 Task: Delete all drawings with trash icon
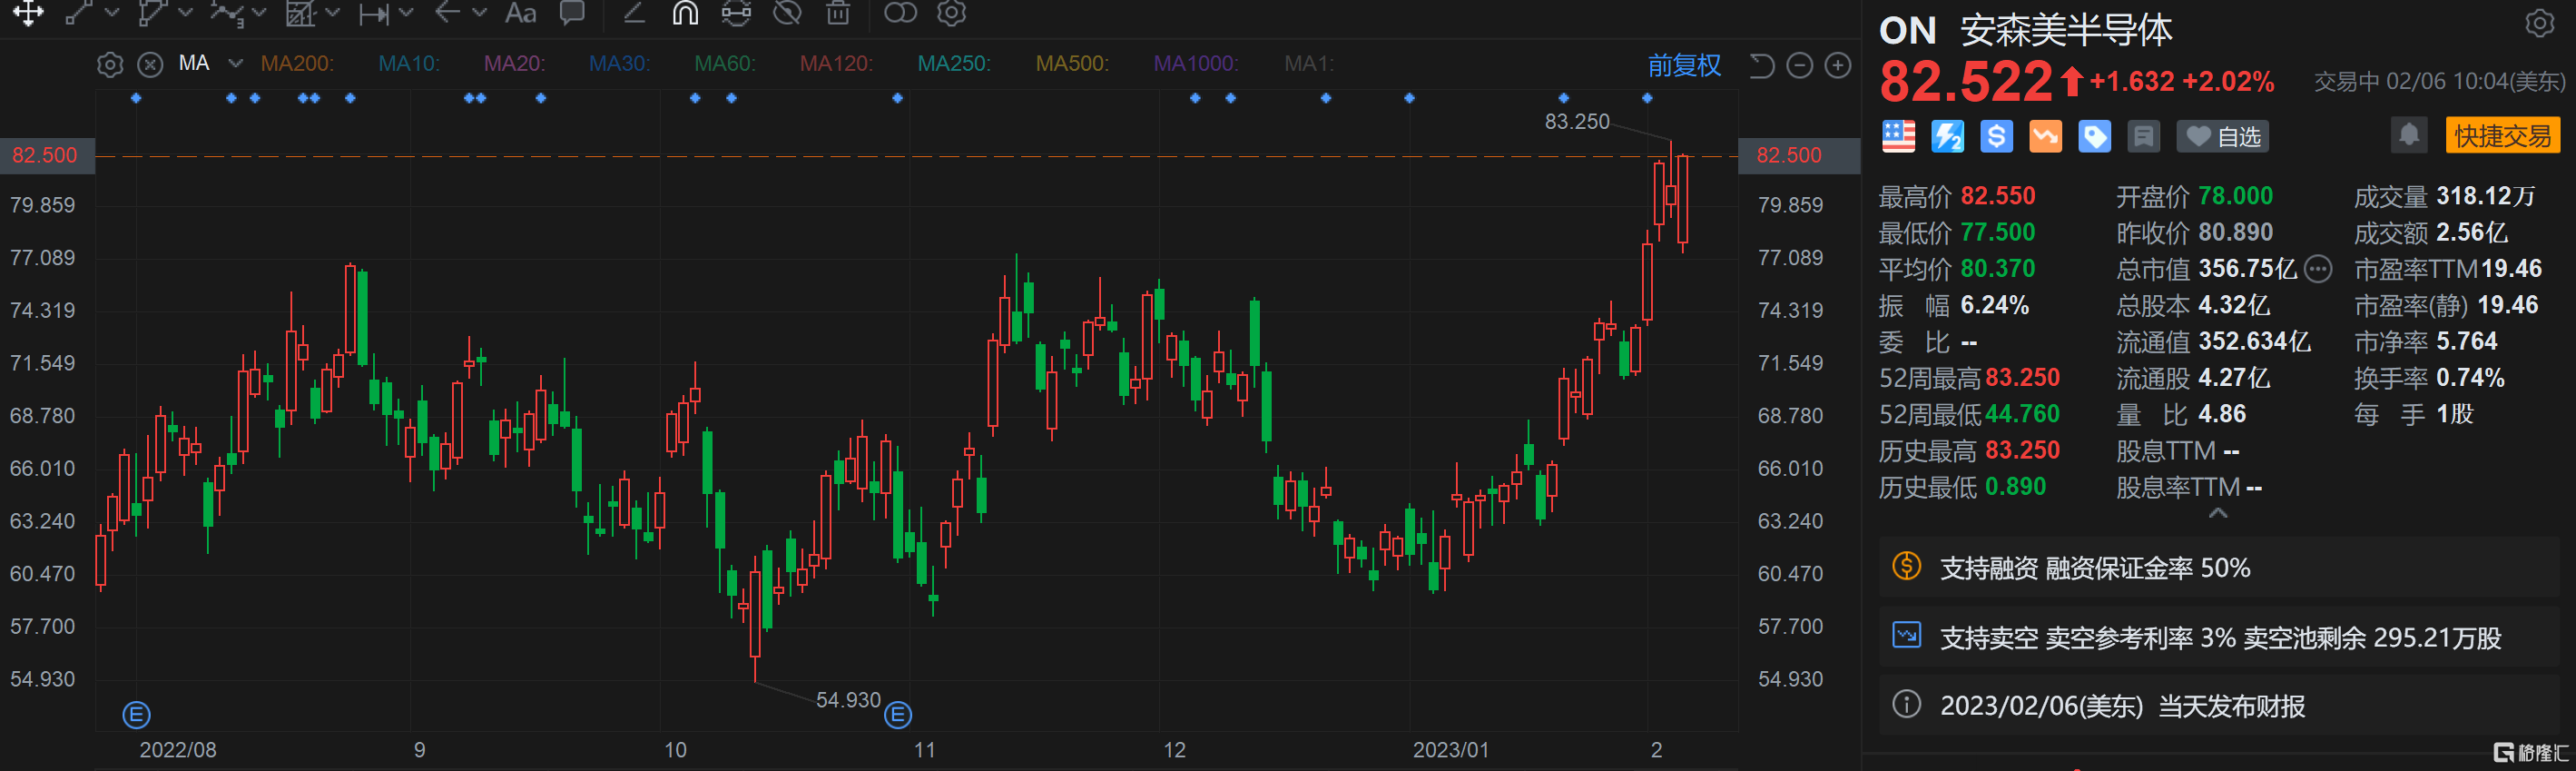838,13
